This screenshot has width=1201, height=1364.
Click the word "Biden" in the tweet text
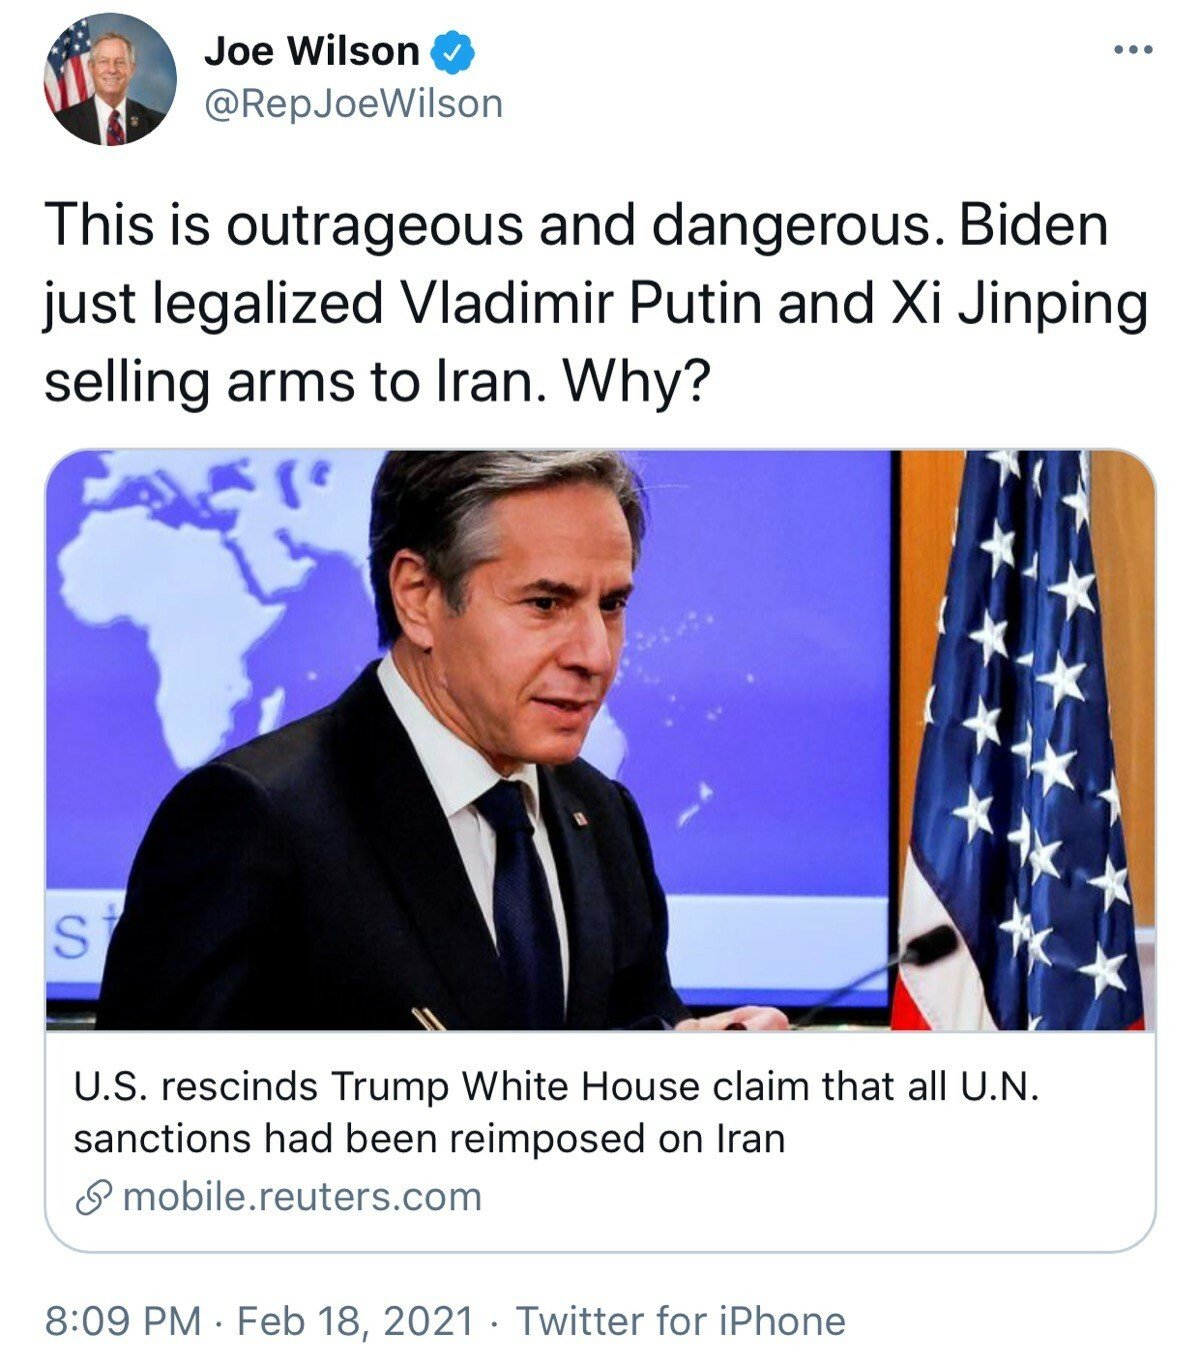[1033, 224]
